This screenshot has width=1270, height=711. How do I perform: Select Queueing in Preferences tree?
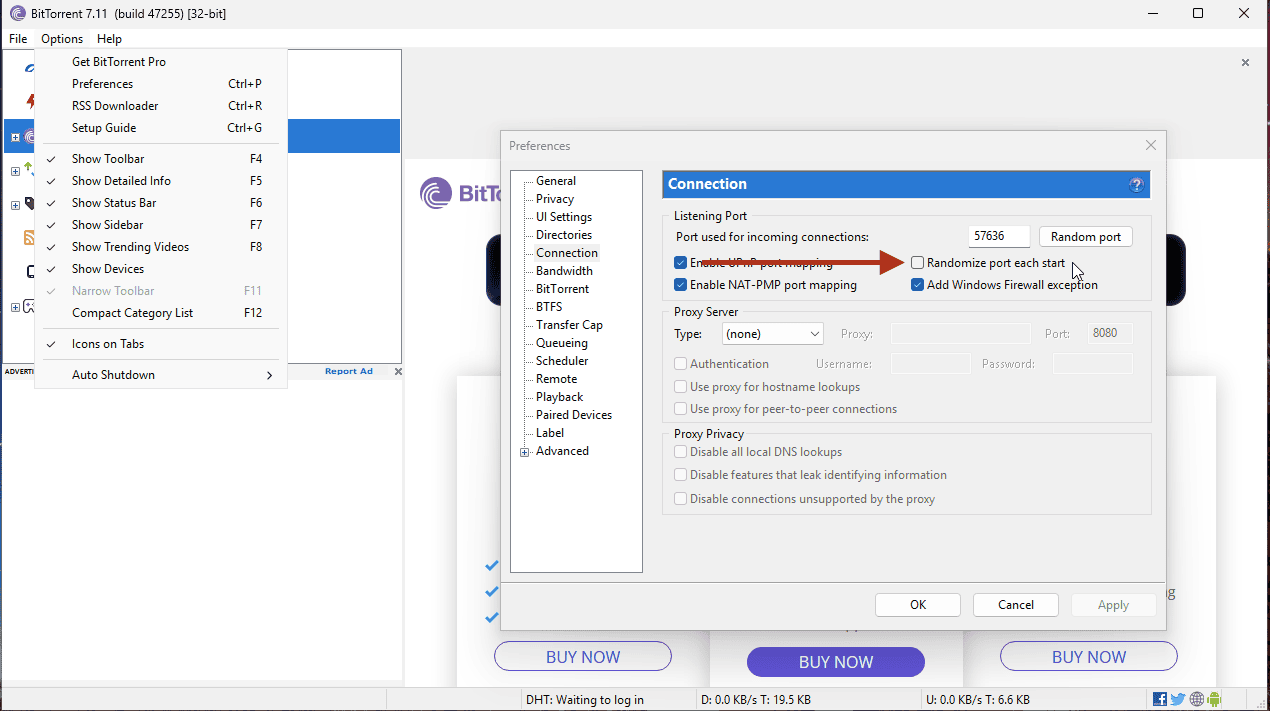point(562,343)
